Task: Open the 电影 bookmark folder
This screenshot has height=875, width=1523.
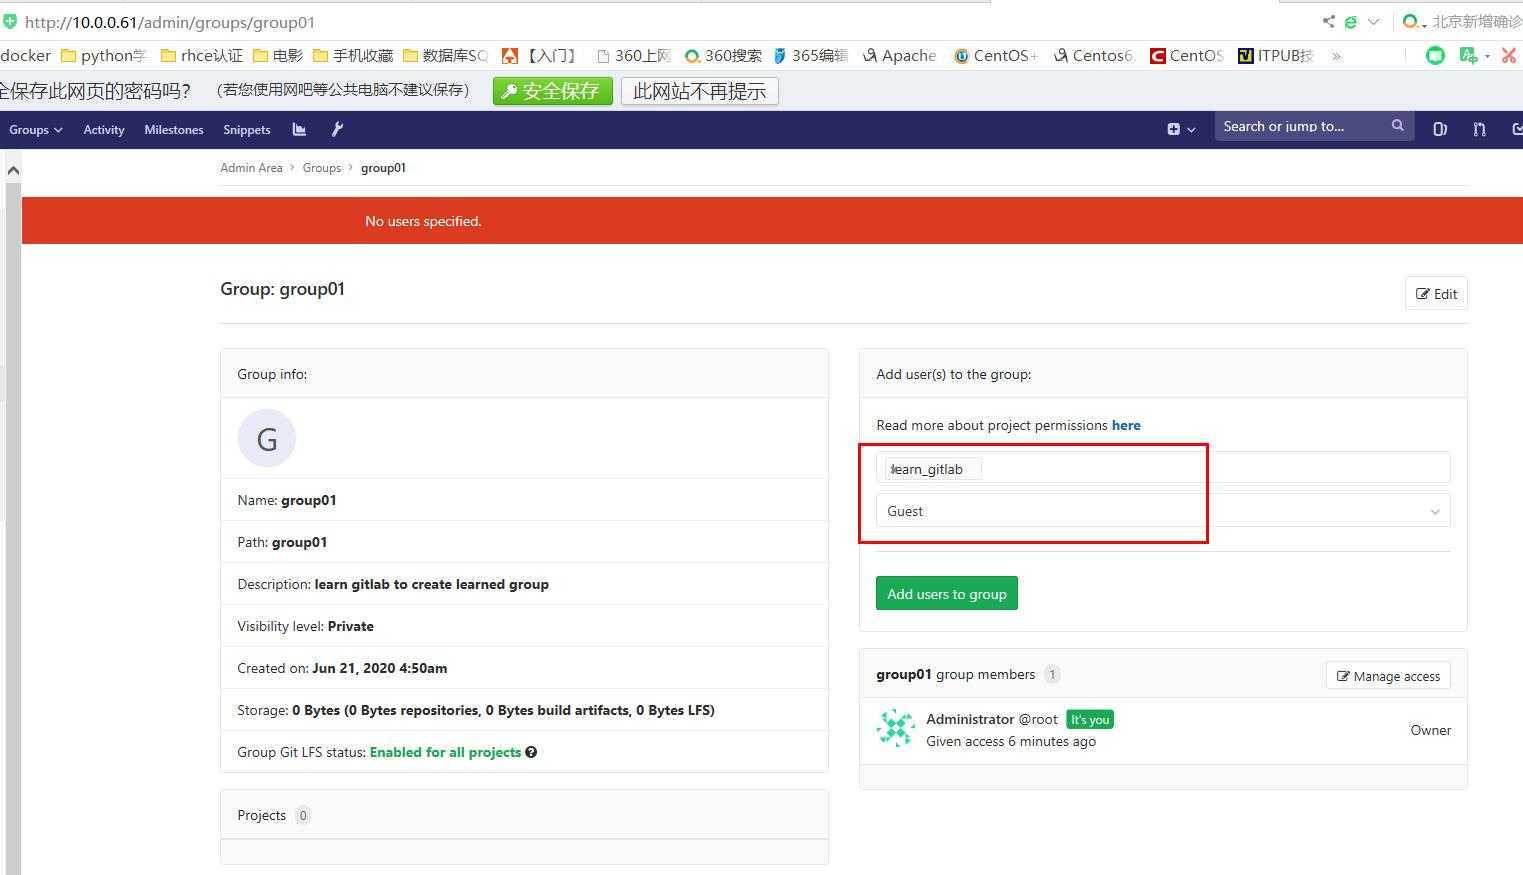Action: [278, 56]
